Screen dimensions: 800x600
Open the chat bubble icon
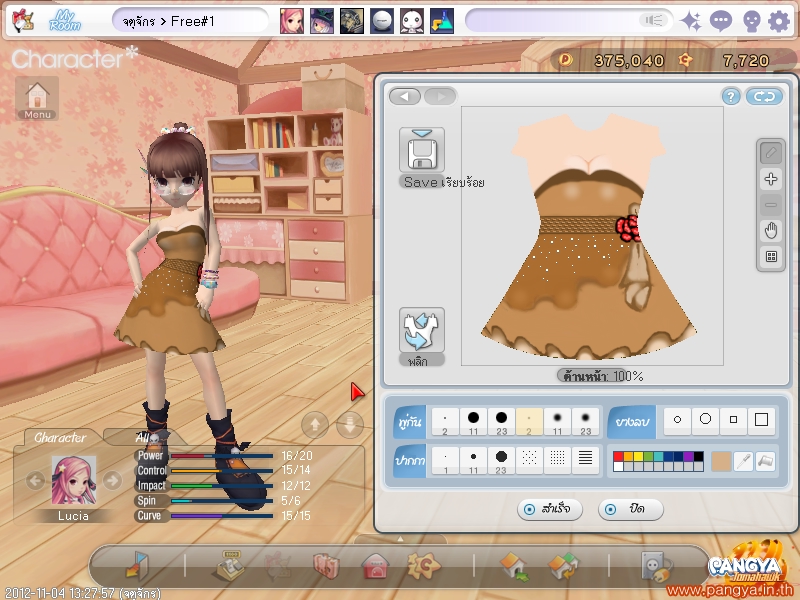pyautogui.click(x=720, y=21)
